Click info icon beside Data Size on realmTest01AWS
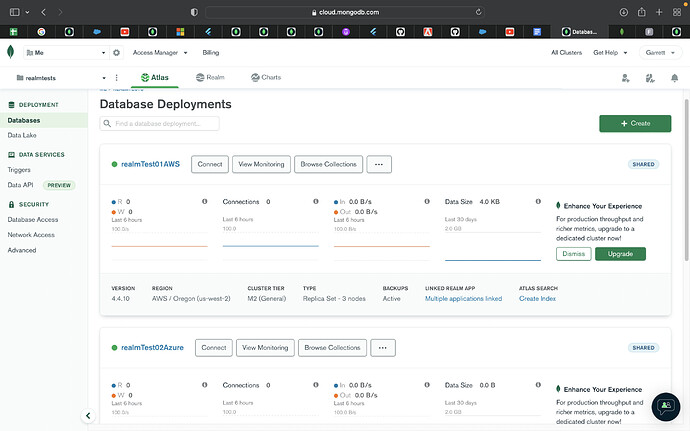This screenshot has width=690, height=431. tap(537, 201)
